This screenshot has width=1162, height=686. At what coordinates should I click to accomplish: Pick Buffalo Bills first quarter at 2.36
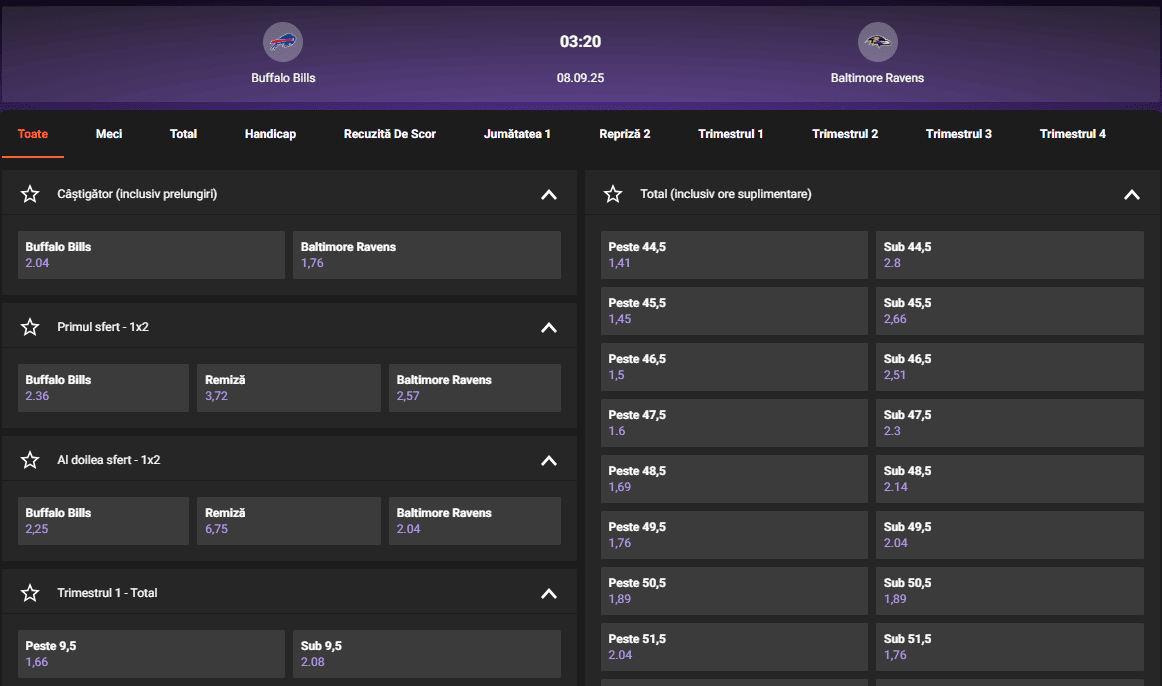coord(103,387)
